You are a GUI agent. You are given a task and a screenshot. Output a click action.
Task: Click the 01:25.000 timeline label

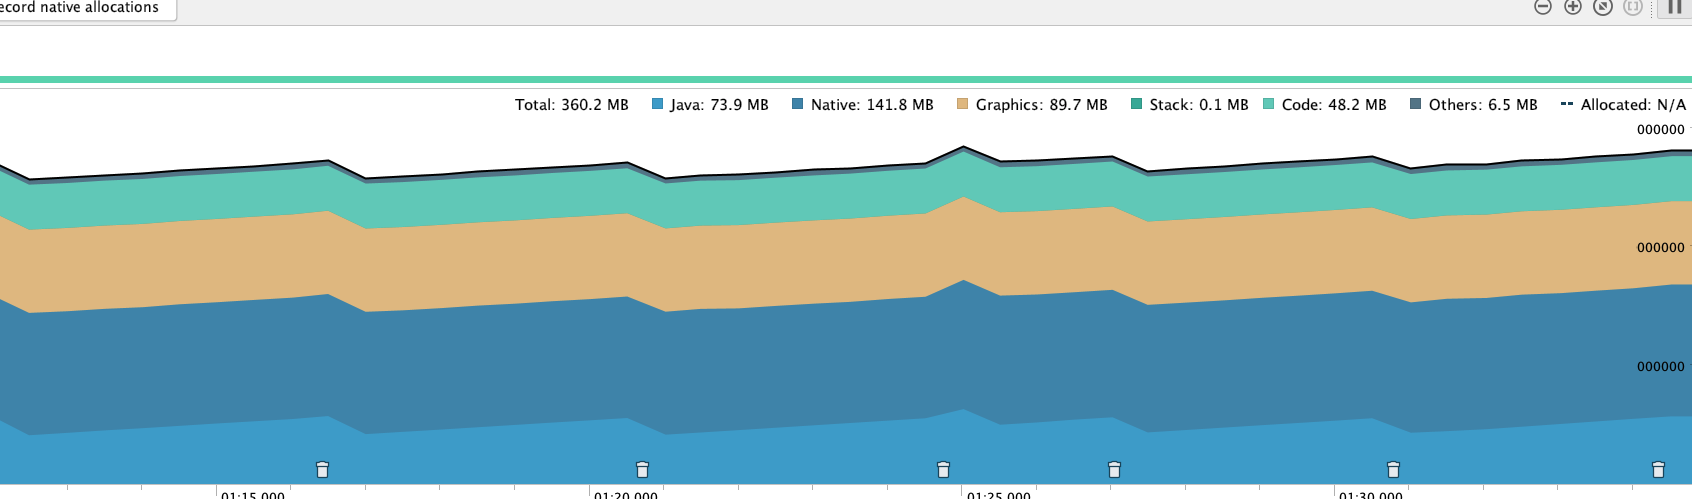coord(998,494)
